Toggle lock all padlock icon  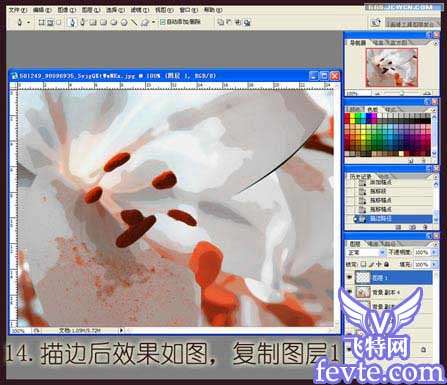[x=387, y=264]
